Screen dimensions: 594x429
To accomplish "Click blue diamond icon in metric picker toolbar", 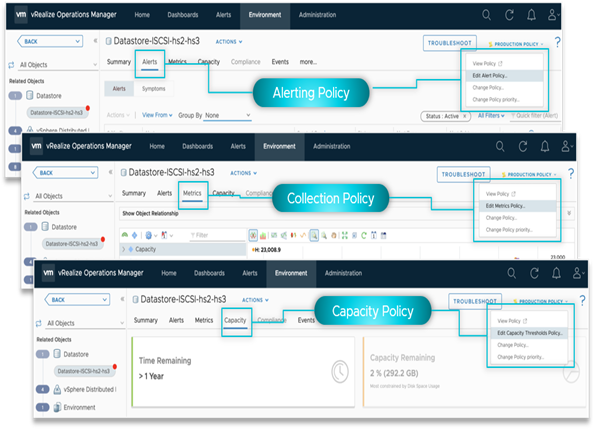I will point(134,235).
